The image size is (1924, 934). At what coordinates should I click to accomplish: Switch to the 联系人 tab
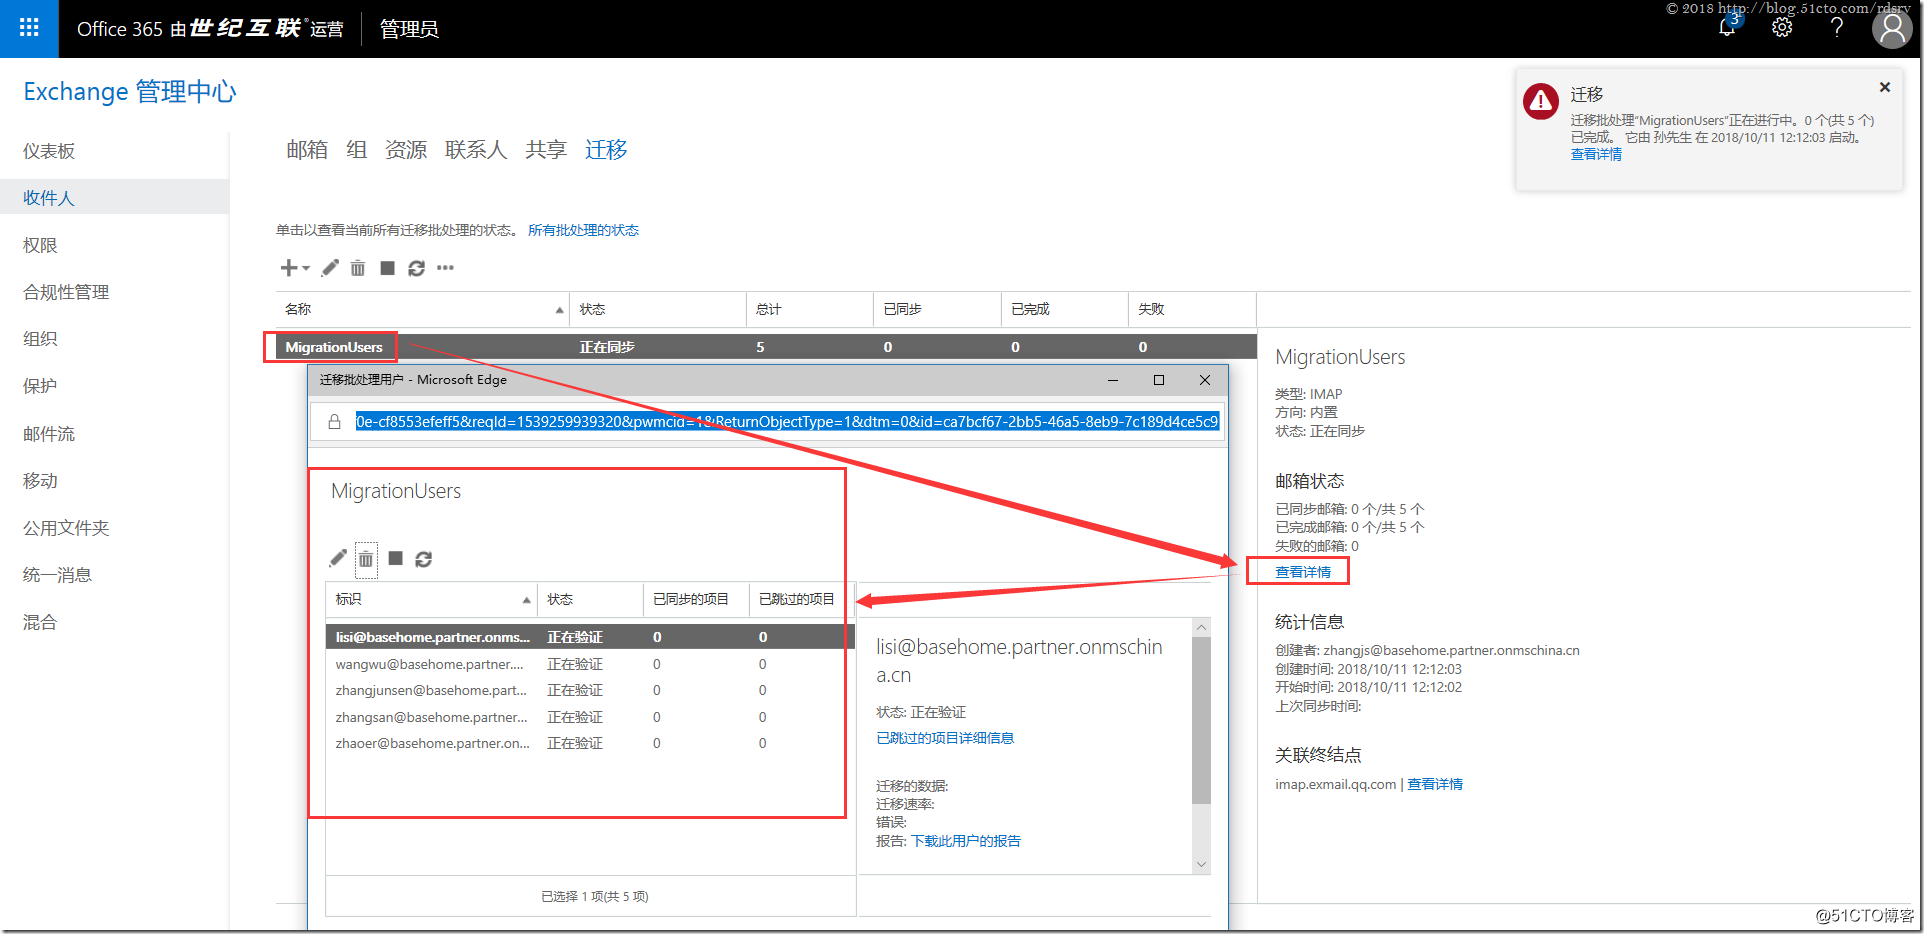pos(476,150)
